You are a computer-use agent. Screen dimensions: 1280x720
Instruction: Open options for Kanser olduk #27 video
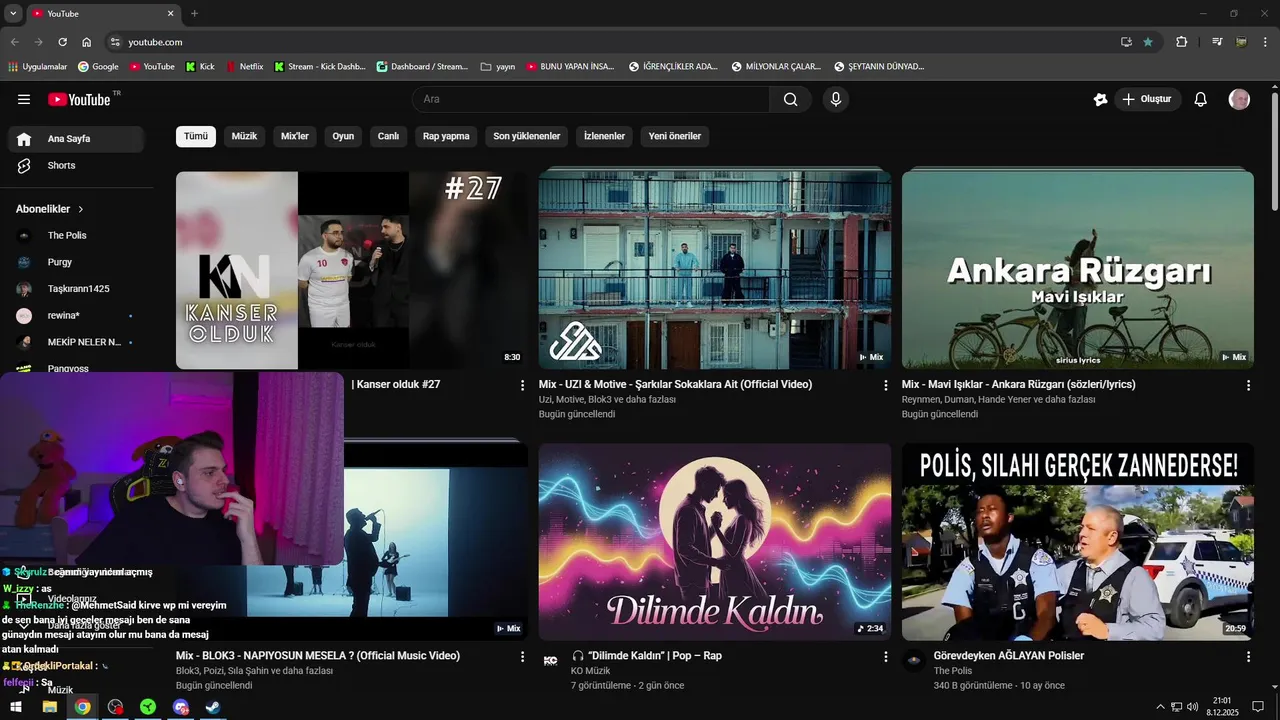[x=522, y=385]
